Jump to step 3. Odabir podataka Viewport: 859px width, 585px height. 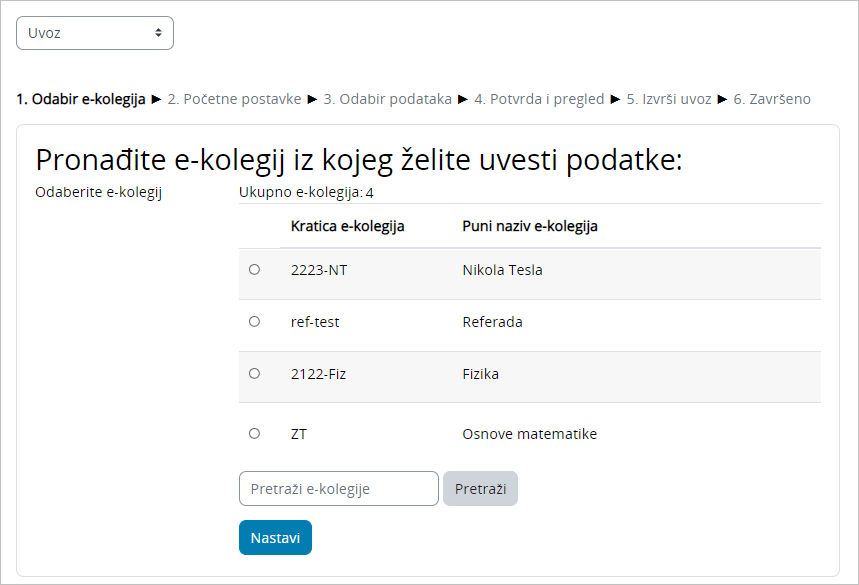click(387, 99)
